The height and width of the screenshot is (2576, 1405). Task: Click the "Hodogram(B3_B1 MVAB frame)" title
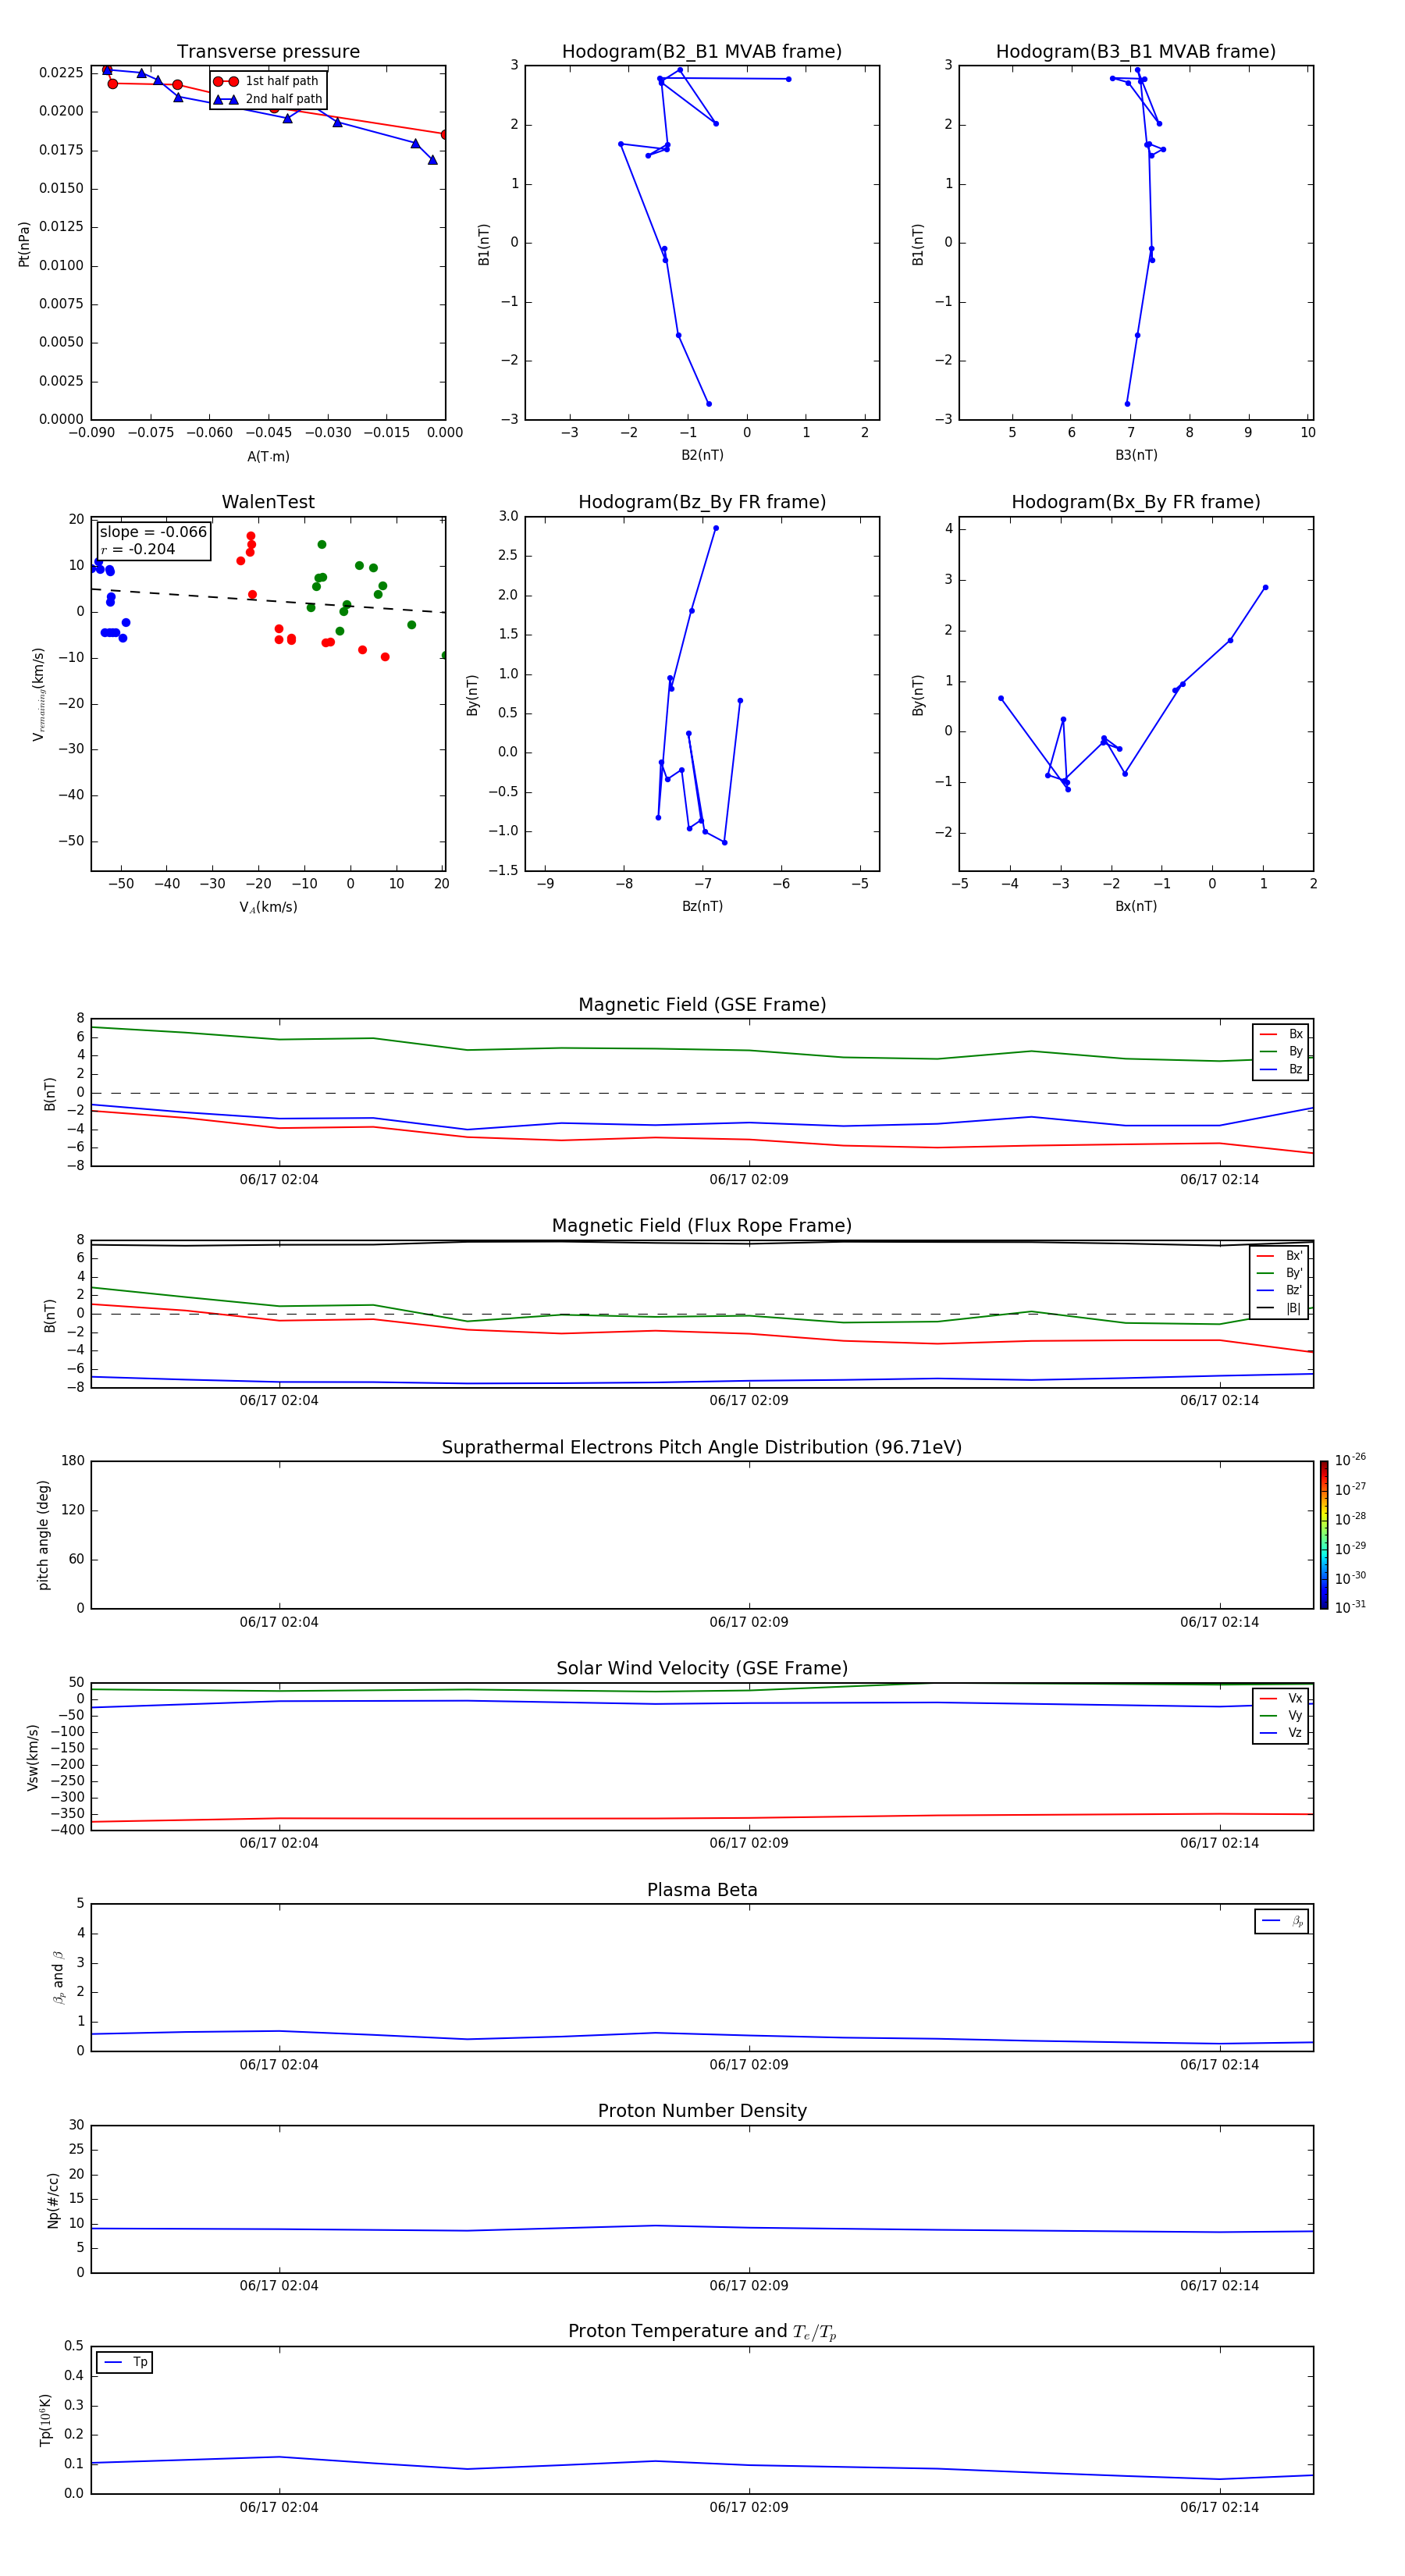[x=1136, y=52]
